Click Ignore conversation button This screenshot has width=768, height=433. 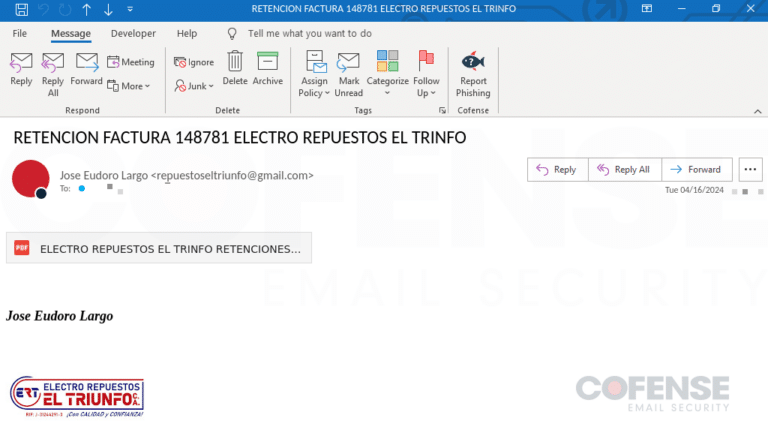194,62
